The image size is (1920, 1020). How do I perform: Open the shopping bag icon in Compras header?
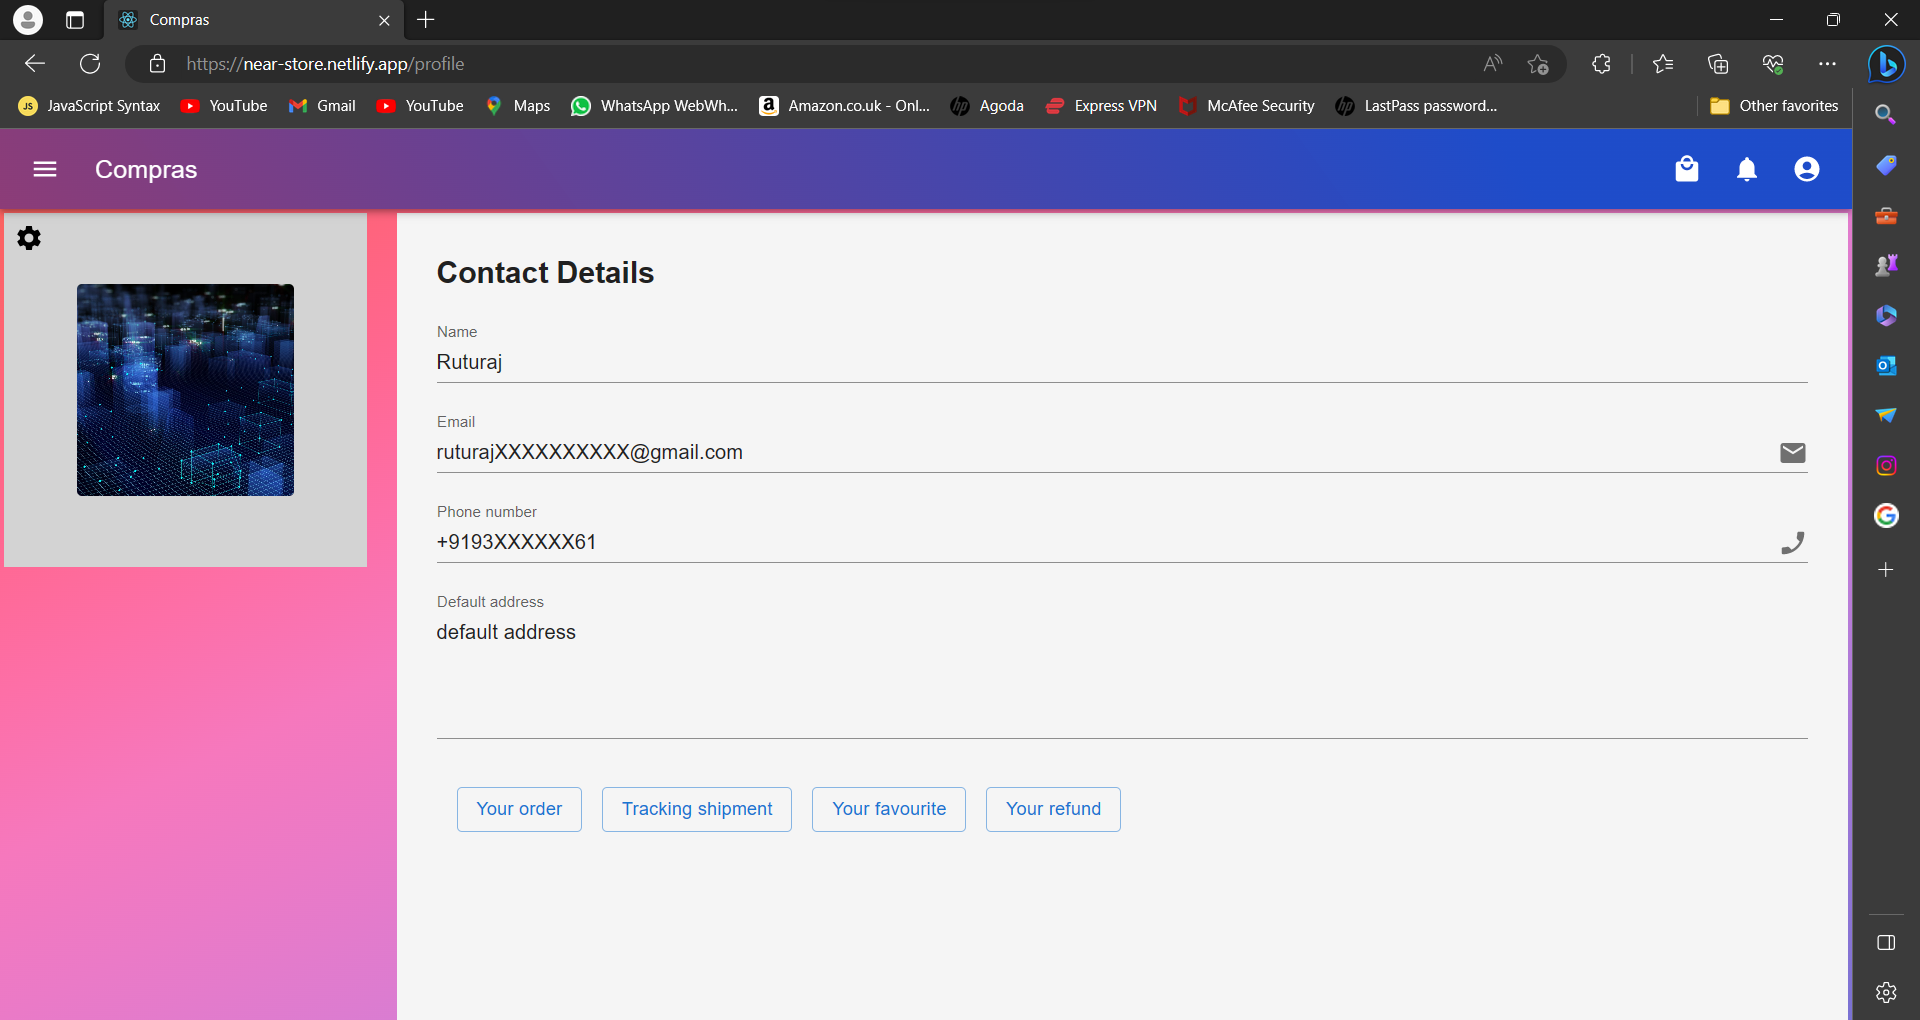click(x=1687, y=169)
